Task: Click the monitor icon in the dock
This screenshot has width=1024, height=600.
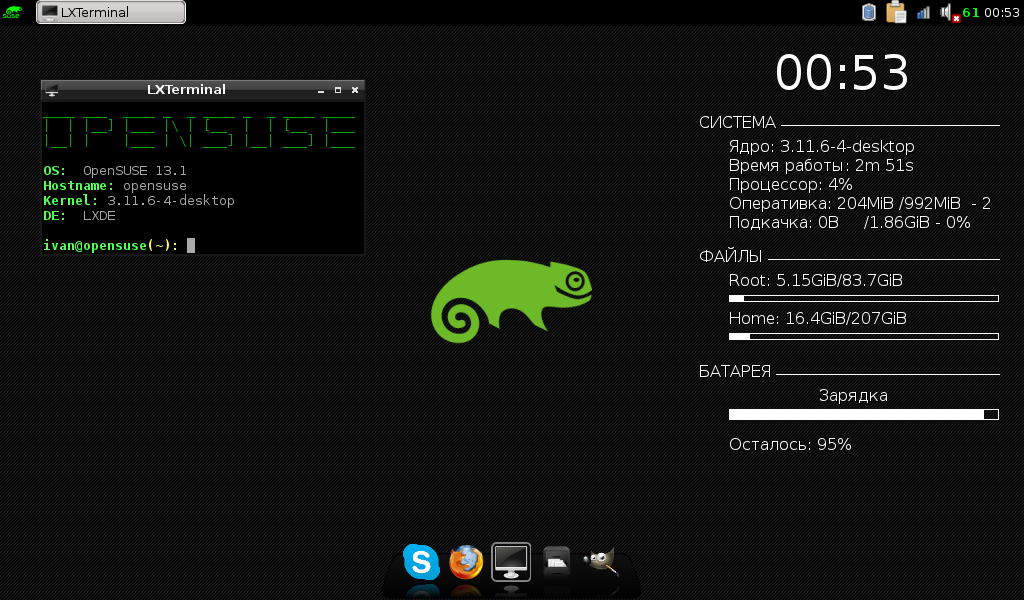Action: [511, 561]
